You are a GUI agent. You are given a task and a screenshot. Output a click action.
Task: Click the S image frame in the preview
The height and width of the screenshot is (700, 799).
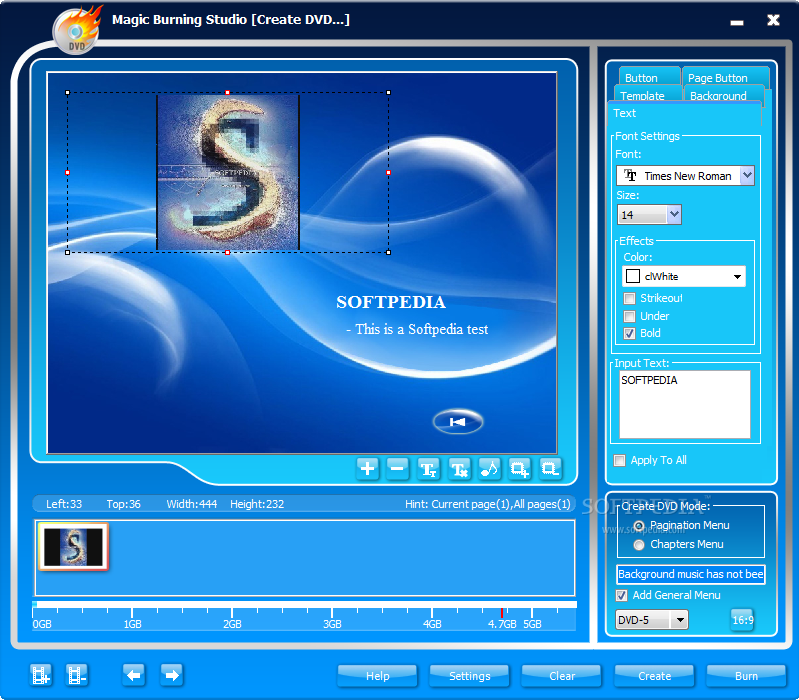[x=228, y=173]
